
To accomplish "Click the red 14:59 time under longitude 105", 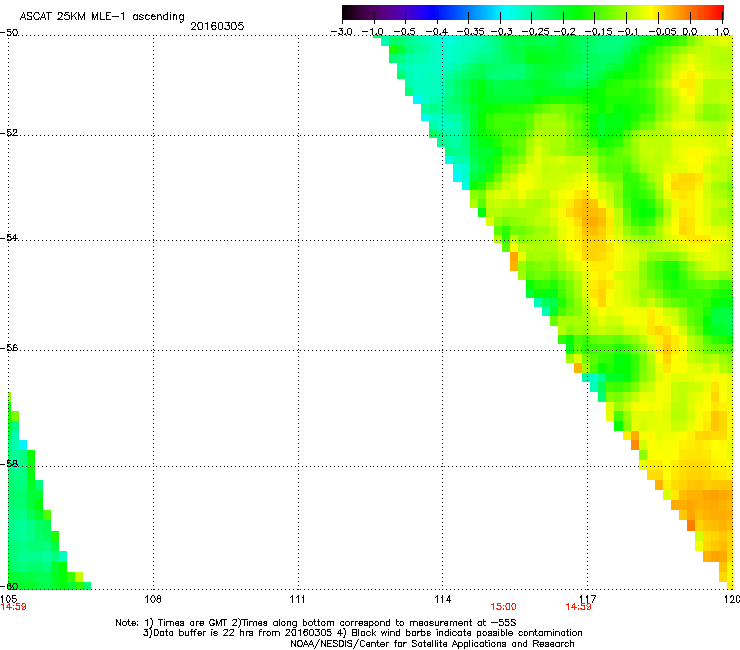I will 13,607.
